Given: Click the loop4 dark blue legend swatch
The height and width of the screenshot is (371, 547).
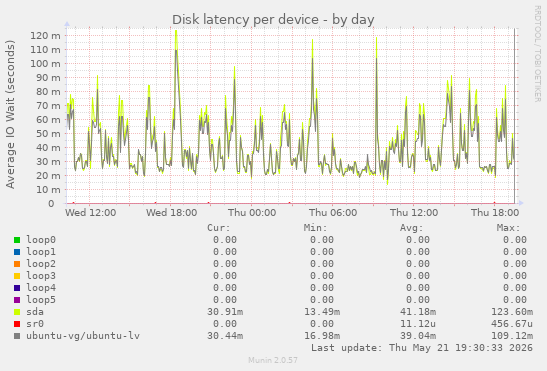Looking at the screenshot, I should [17, 288].
